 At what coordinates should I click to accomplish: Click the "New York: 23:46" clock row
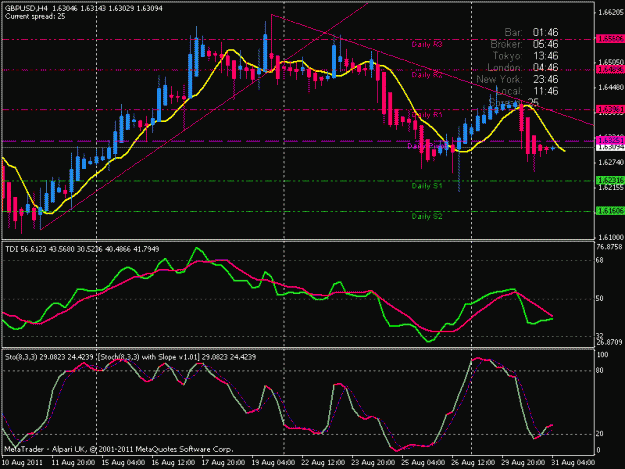[x=517, y=79]
